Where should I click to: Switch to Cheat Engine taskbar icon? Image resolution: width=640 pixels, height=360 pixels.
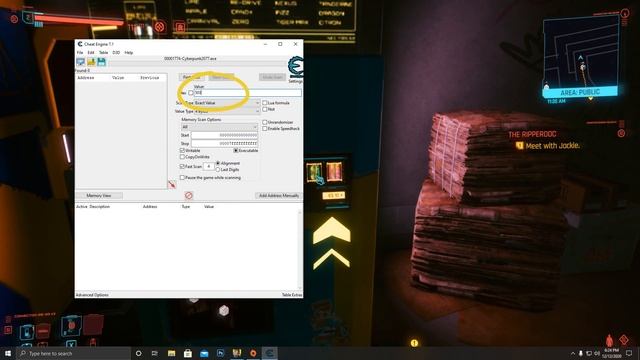tap(269, 353)
